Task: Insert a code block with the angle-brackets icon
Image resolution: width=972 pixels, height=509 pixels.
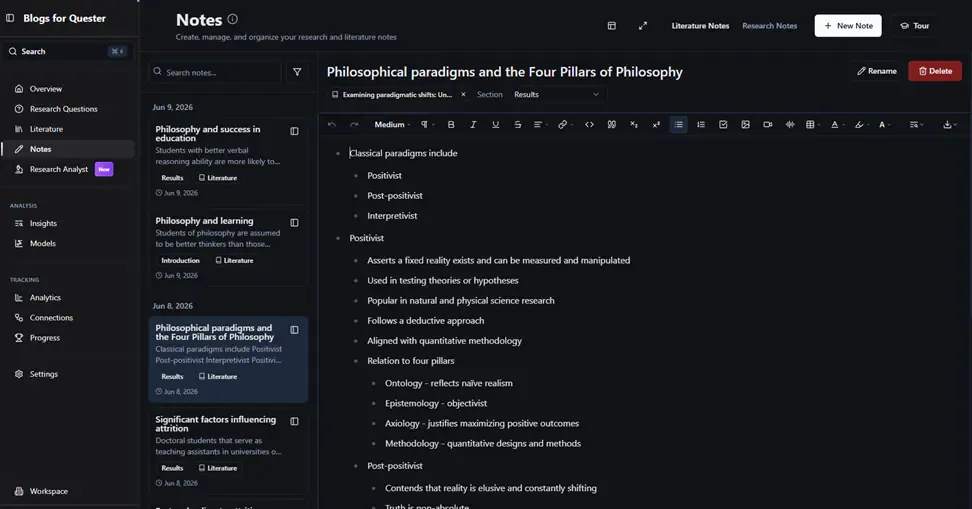Action: pyautogui.click(x=590, y=125)
